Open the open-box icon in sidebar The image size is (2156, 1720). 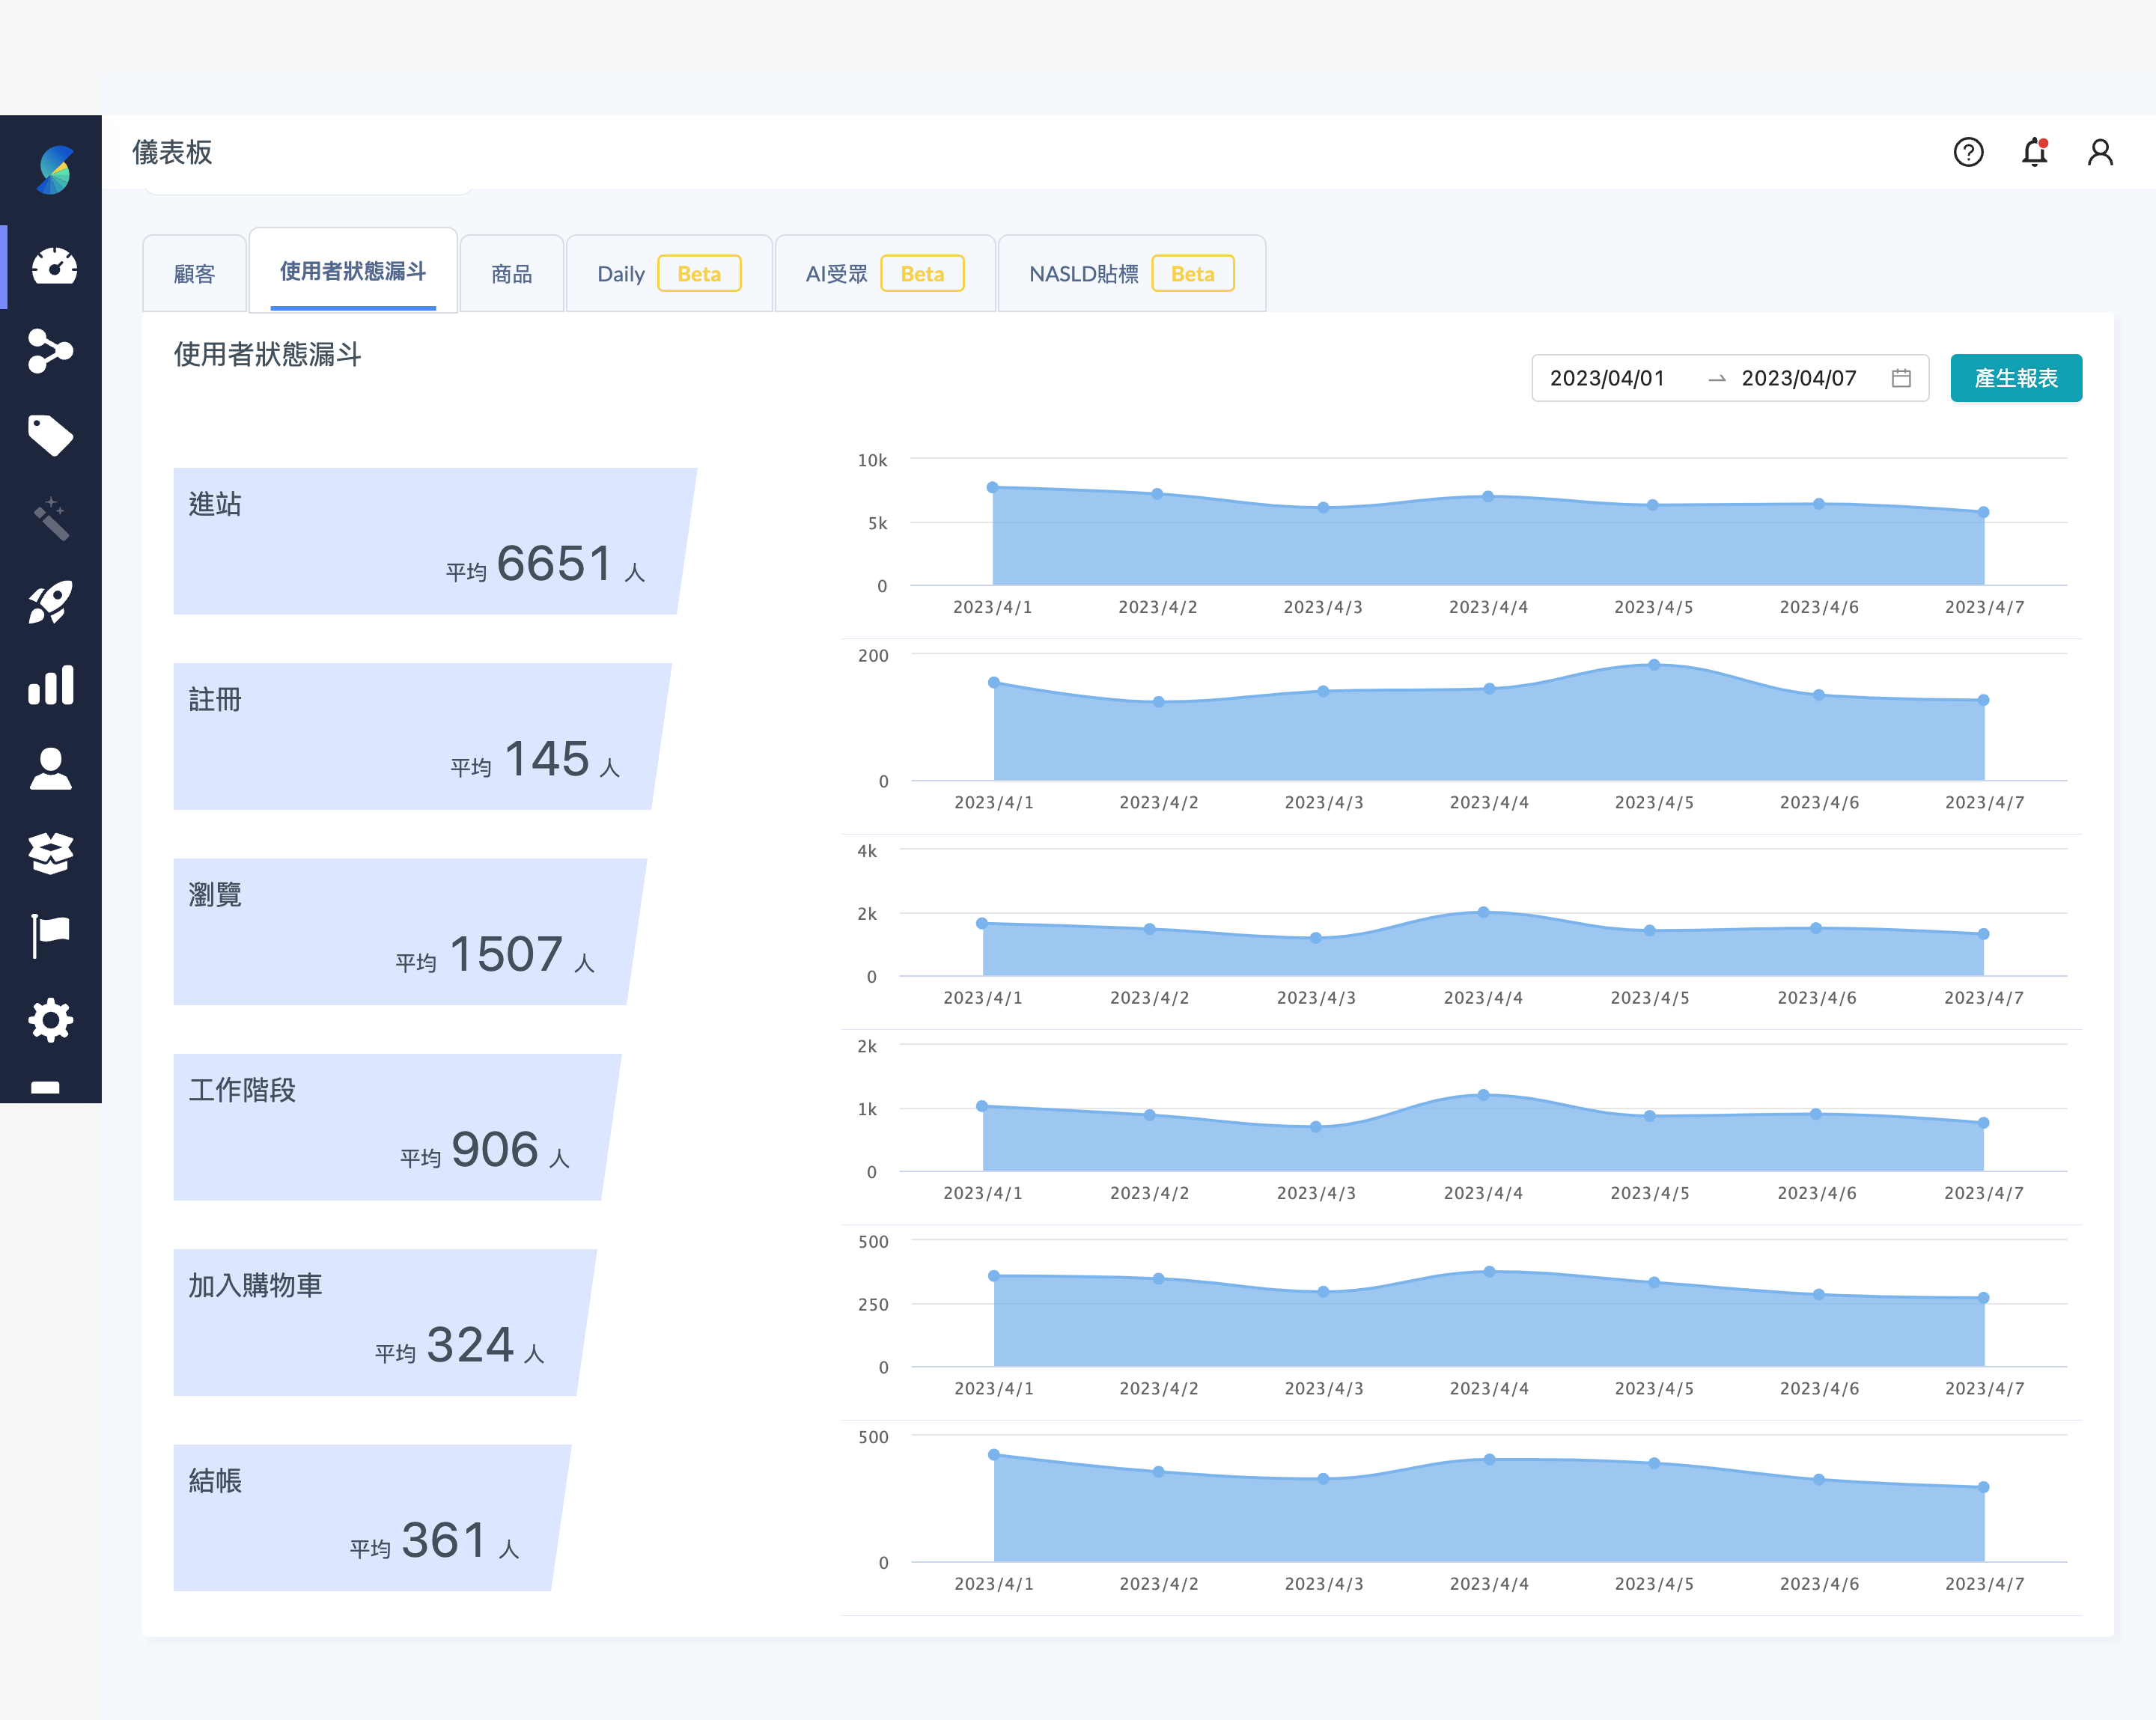click(x=50, y=853)
